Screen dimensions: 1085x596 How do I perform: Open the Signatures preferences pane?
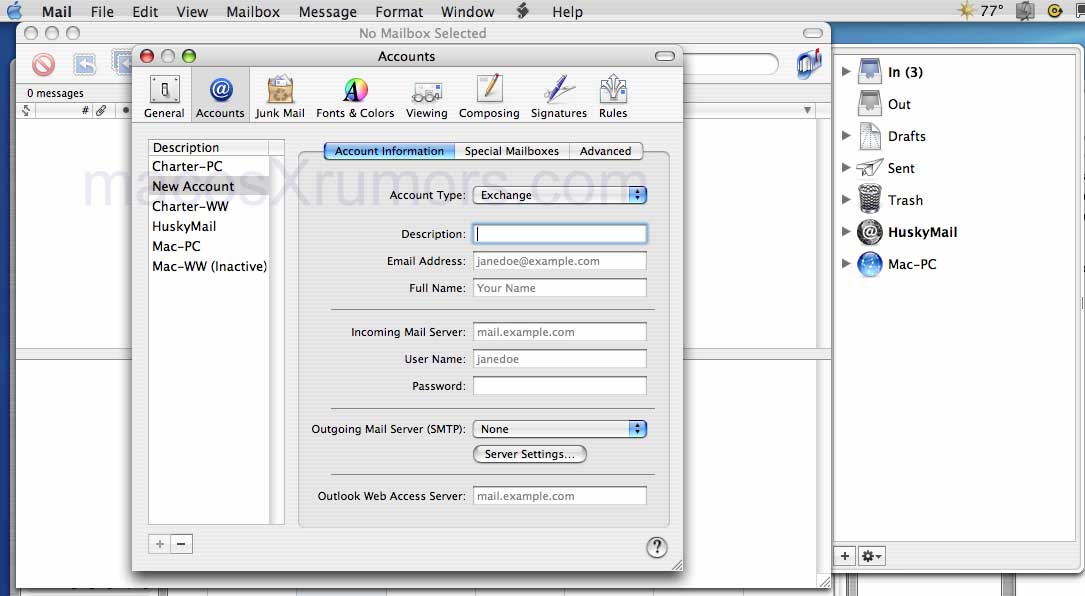click(x=558, y=96)
